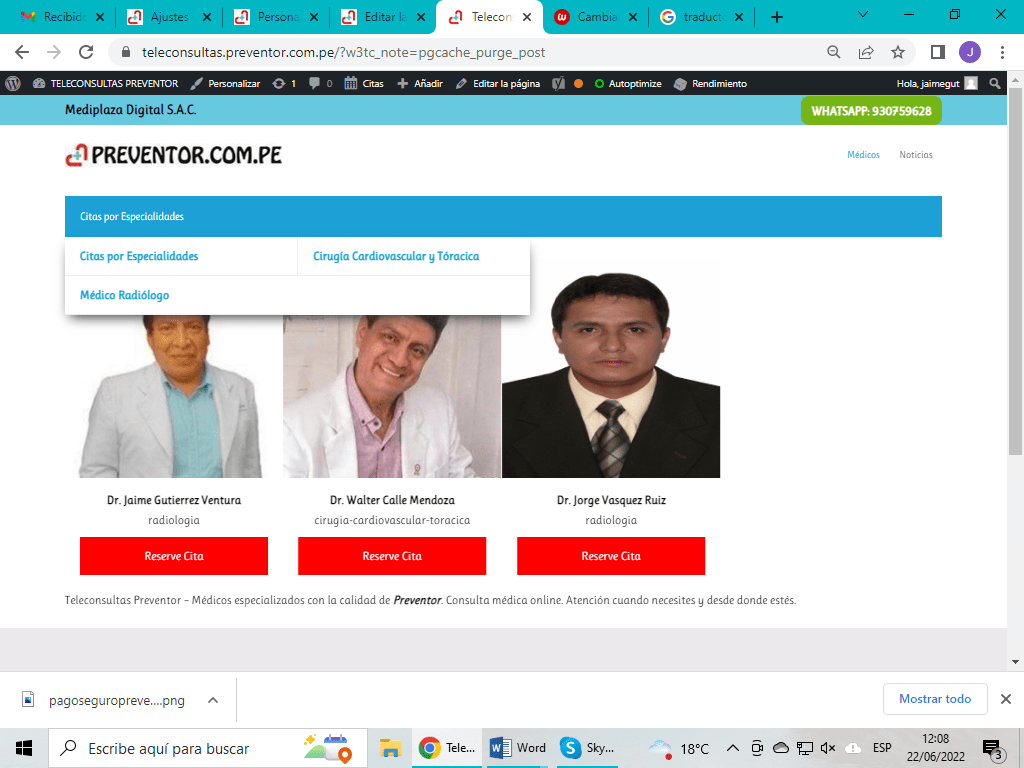1024x768 pixels.
Task: Click the name Dr. Walter Calle Mendoza
Action: [392, 500]
